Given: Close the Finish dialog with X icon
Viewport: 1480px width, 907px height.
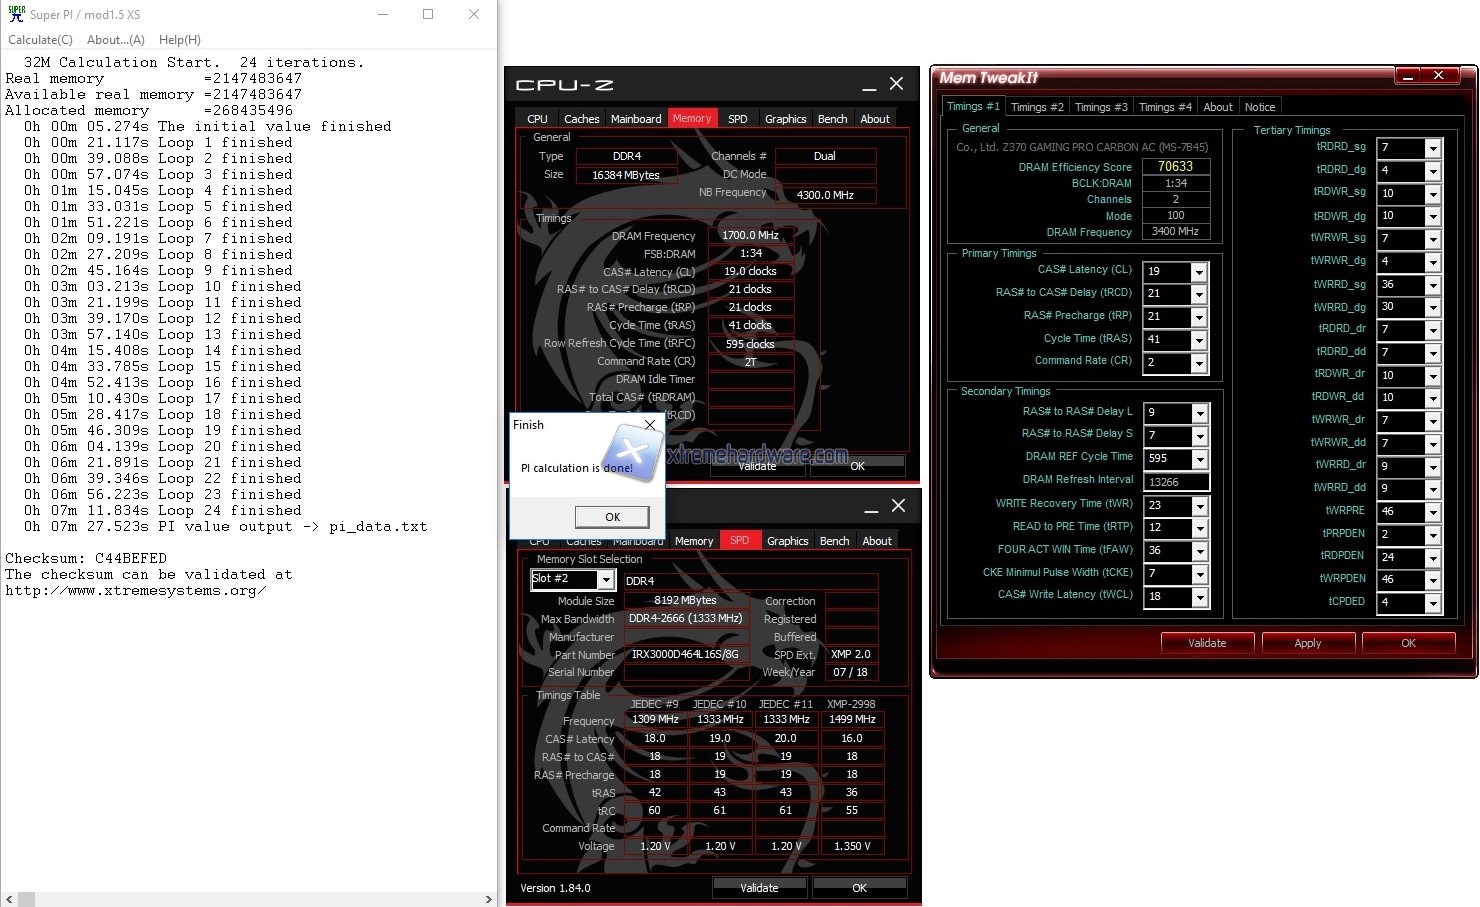Looking at the screenshot, I should pyautogui.click(x=650, y=425).
